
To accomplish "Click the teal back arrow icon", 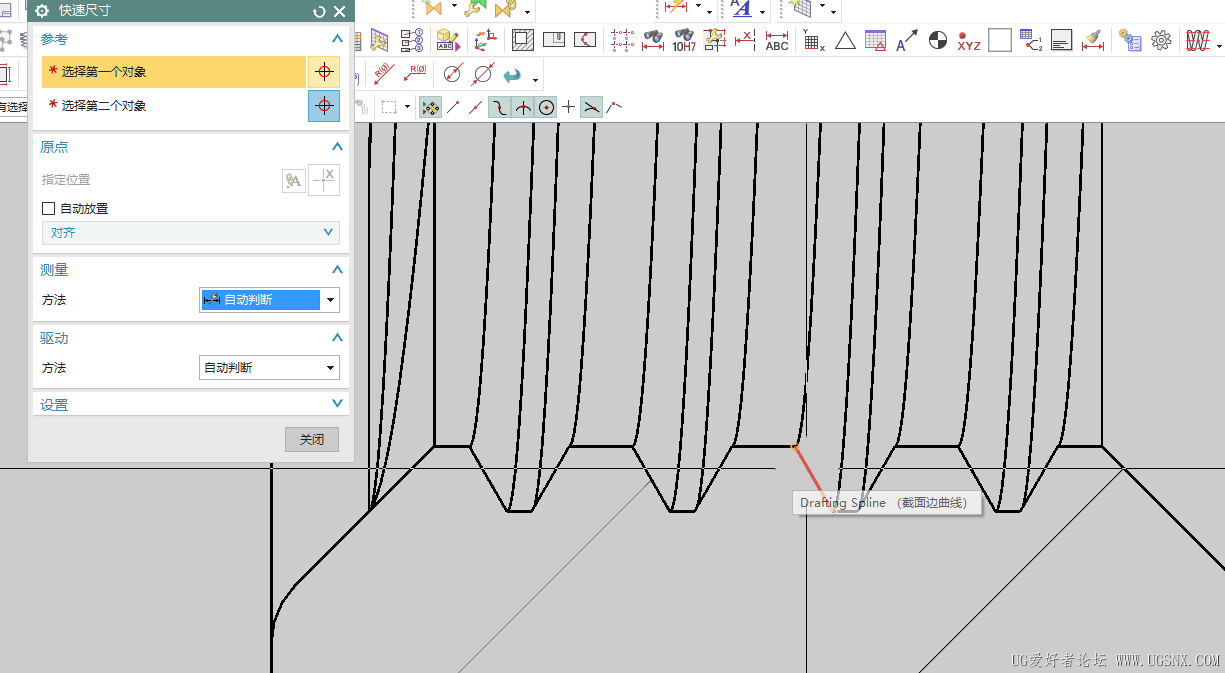I will [513, 74].
